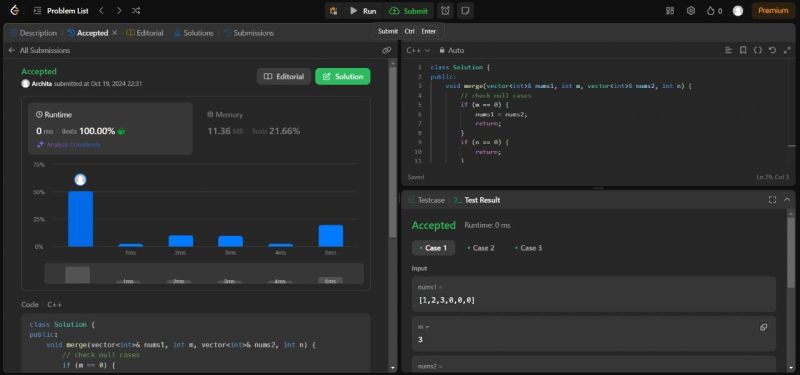This screenshot has width=800, height=375.
Task: Pick a random problem shuffle icon
Action: point(136,10)
